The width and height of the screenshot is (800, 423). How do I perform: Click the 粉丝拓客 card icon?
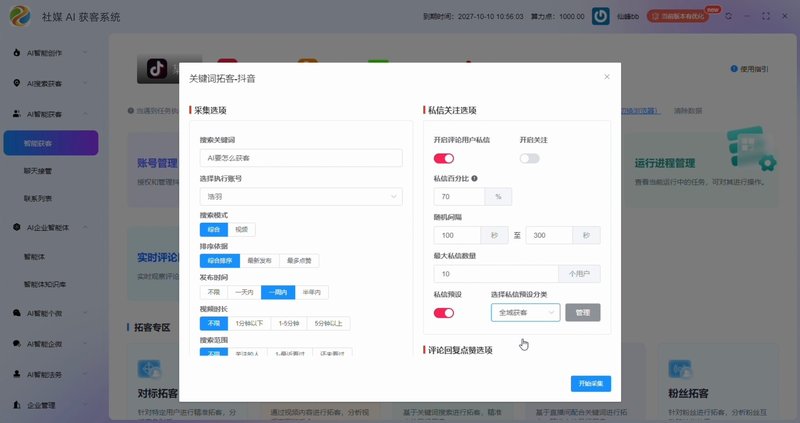[680, 369]
